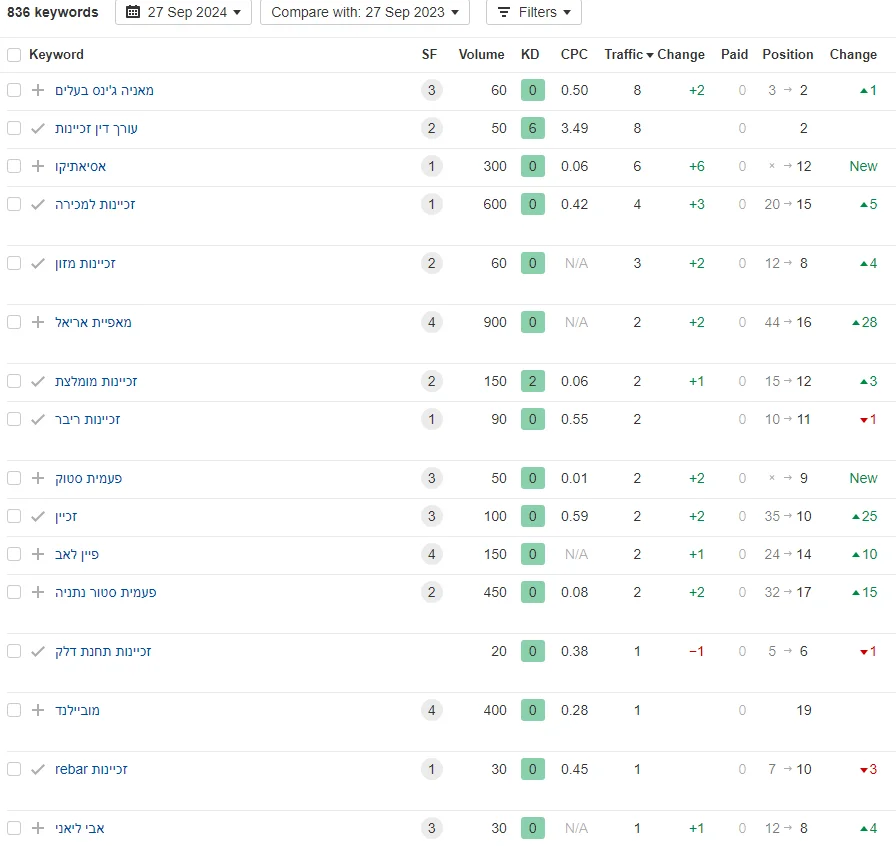Click volume 900 for מאפיית אריאל
The image size is (896, 846).
pos(495,322)
